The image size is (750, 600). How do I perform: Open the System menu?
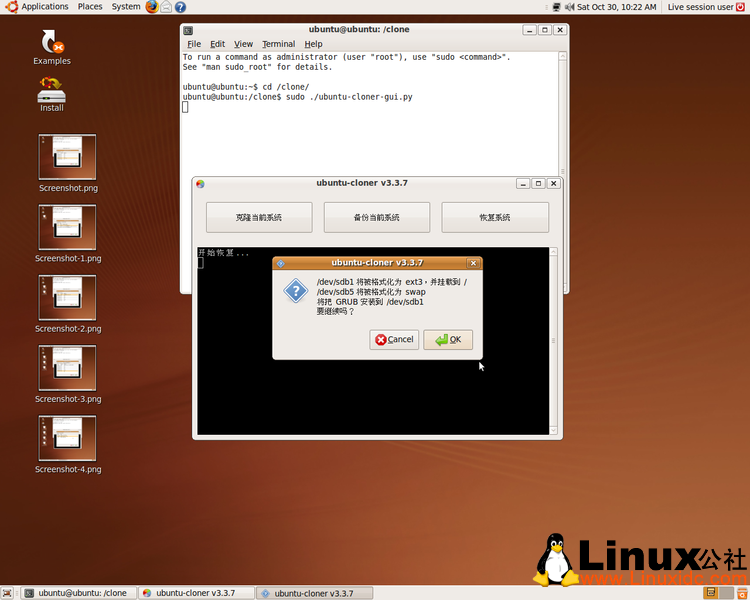[x=126, y=7]
